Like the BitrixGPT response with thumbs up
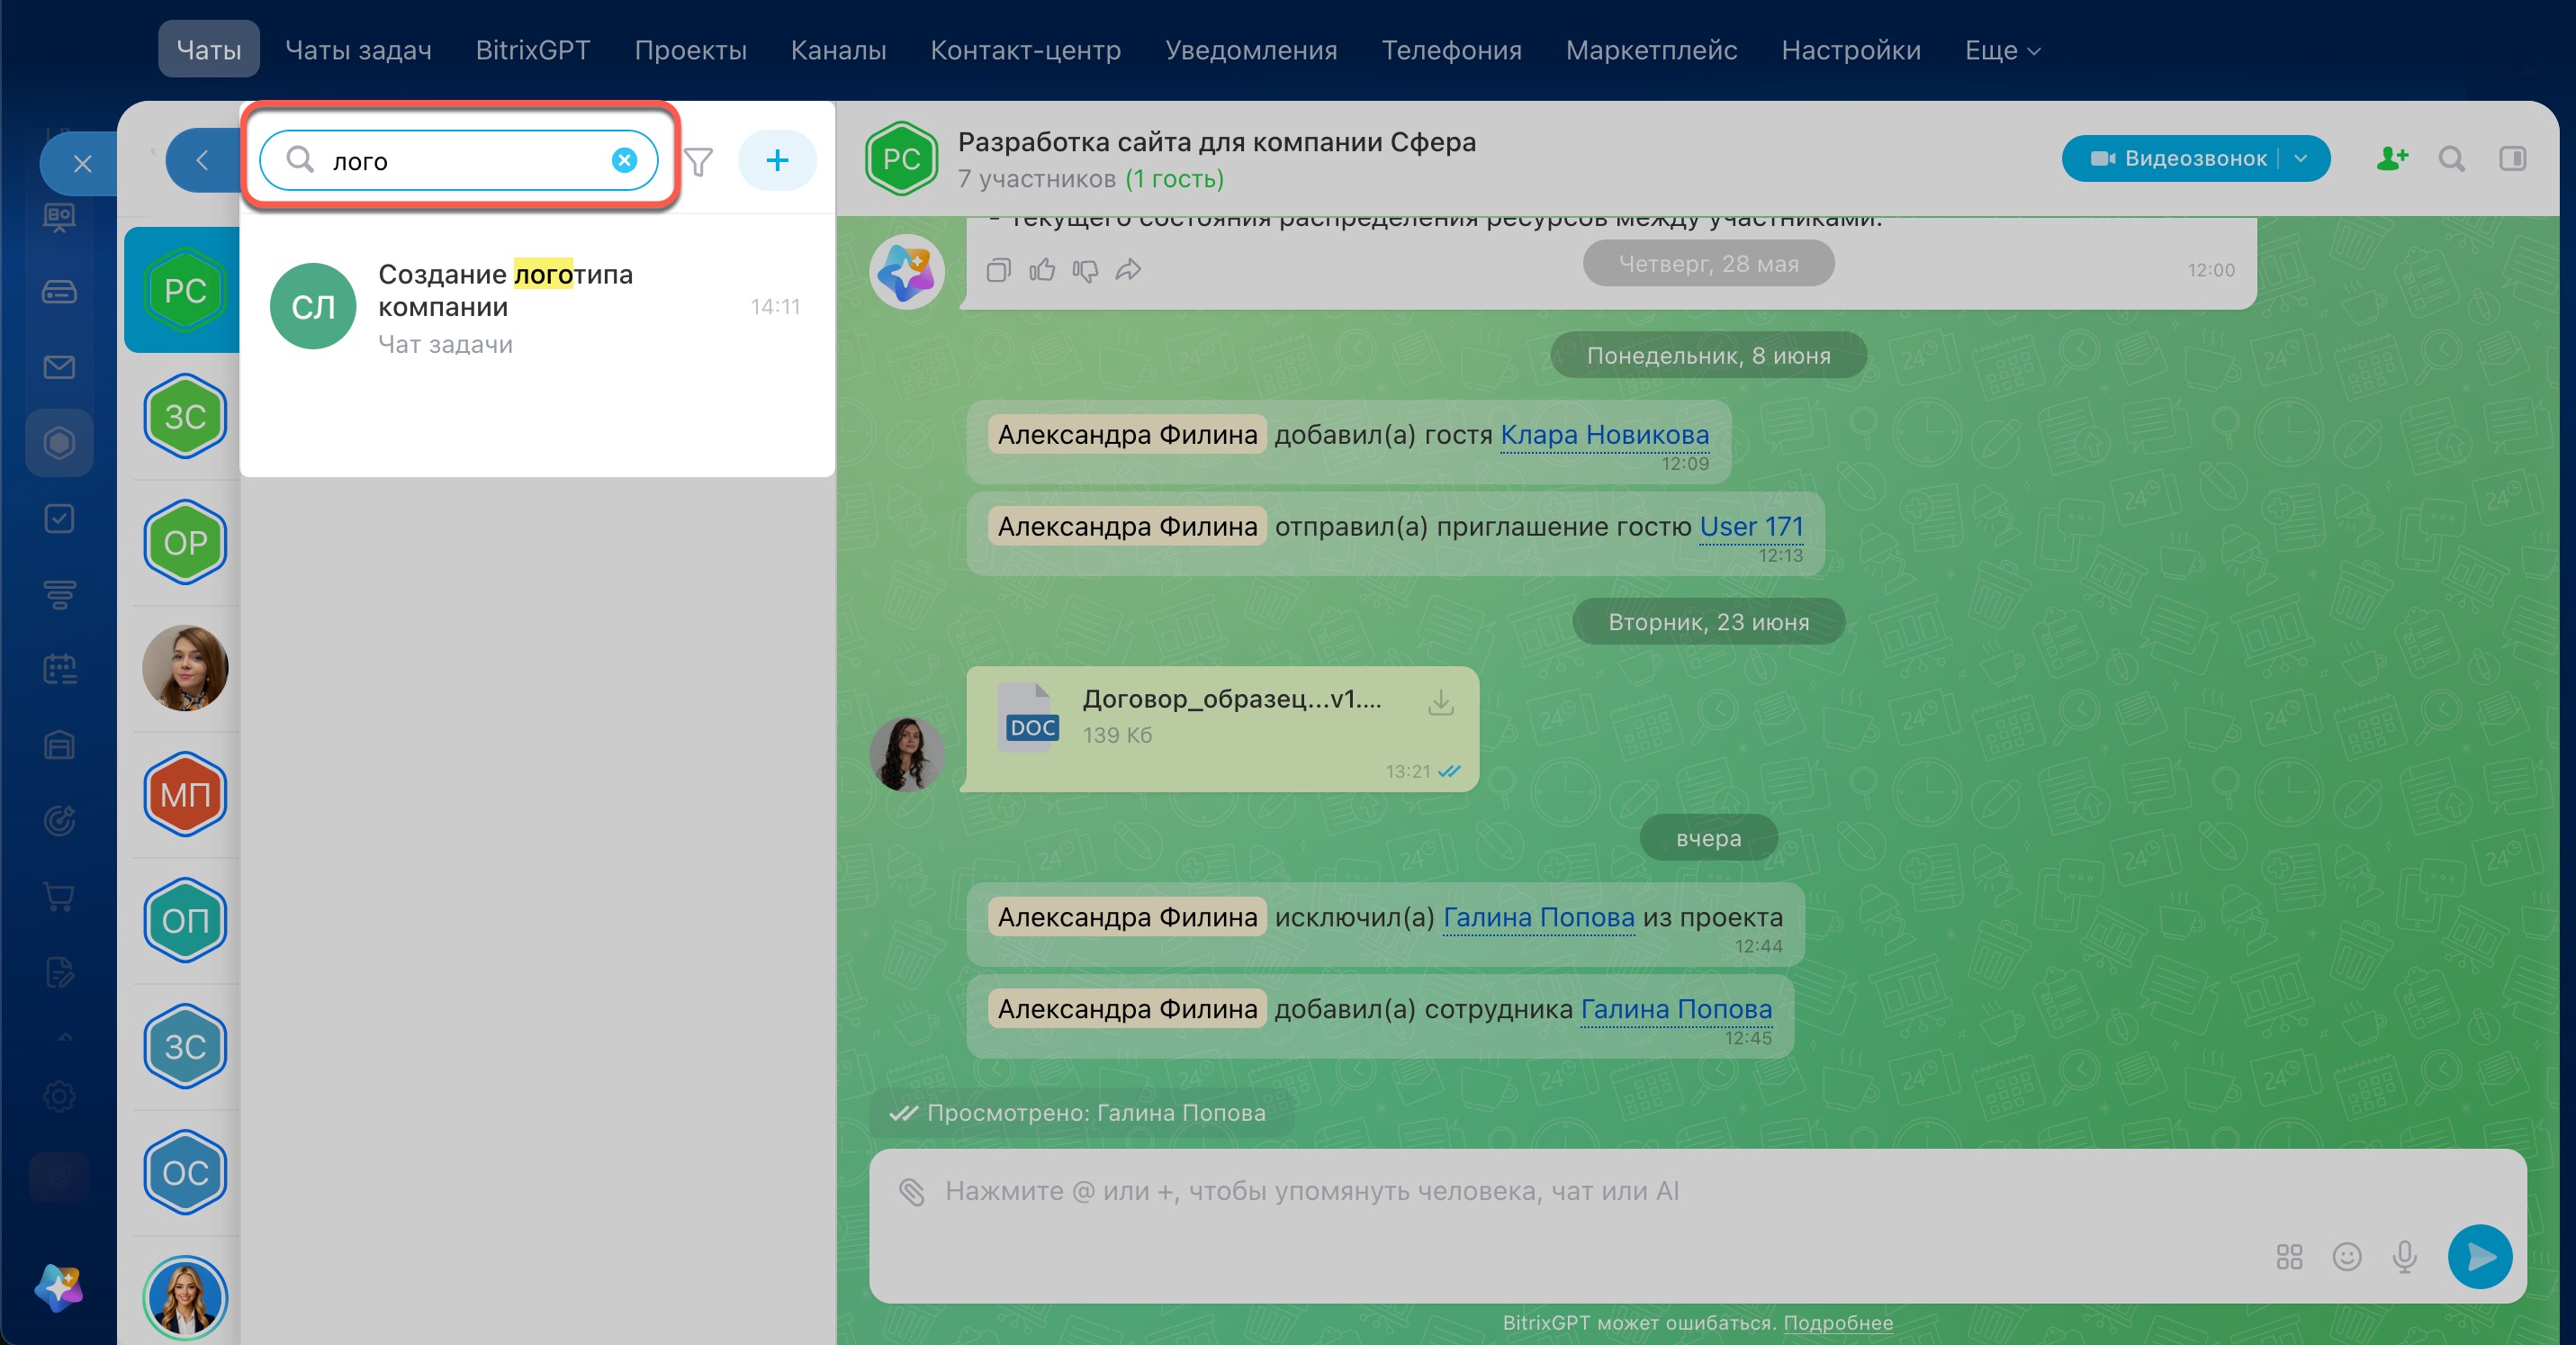Image resolution: width=2576 pixels, height=1345 pixels. [1041, 269]
